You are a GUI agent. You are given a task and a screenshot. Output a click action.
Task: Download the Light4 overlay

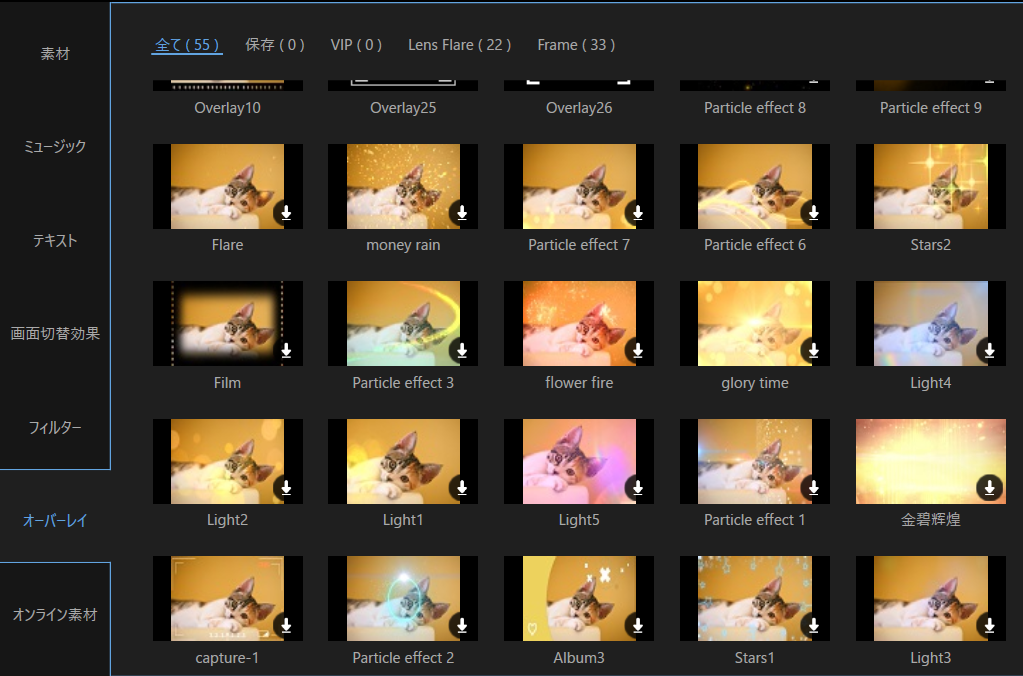[990, 350]
